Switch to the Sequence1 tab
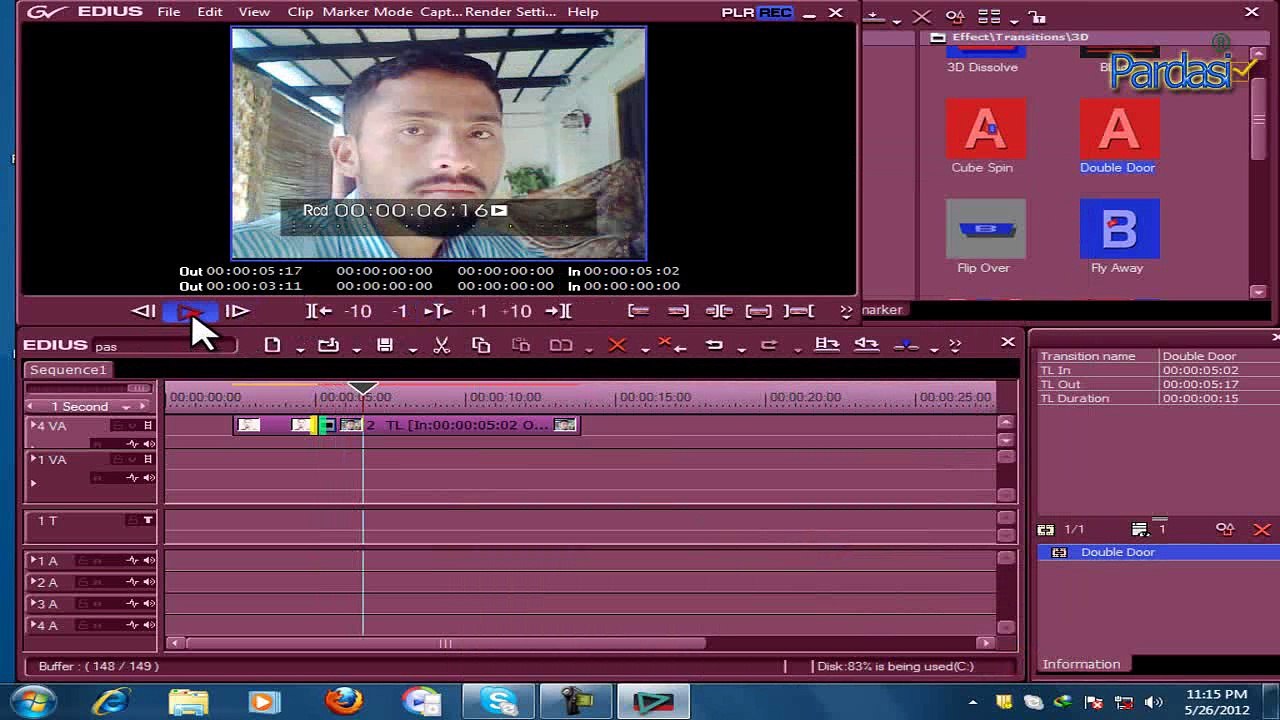The width and height of the screenshot is (1280, 720). [x=67, y=370]
